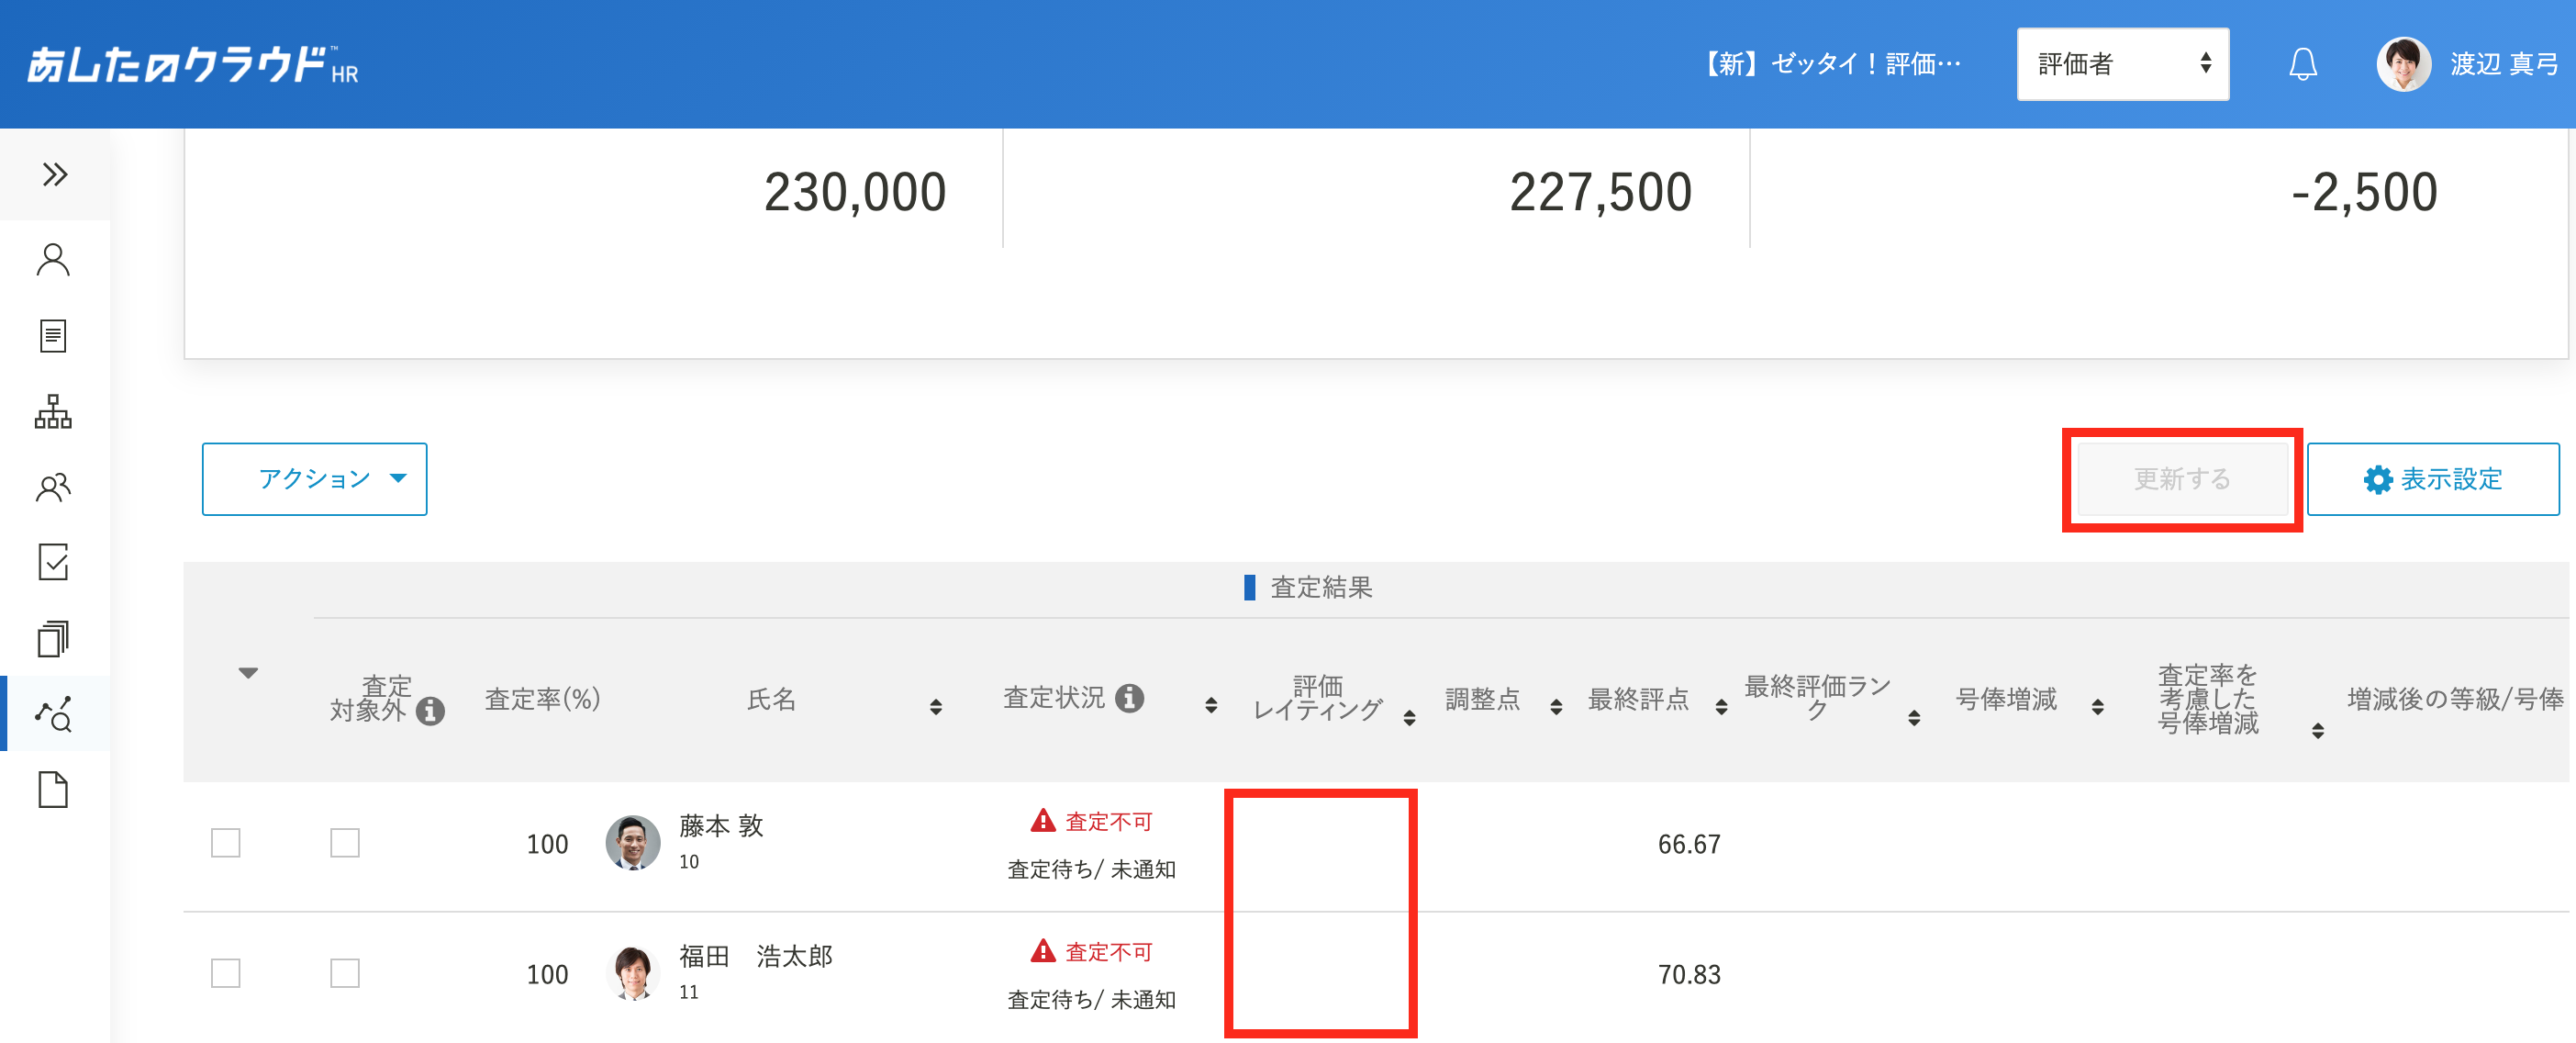Open the notifications bell

tap(2302, 64)
